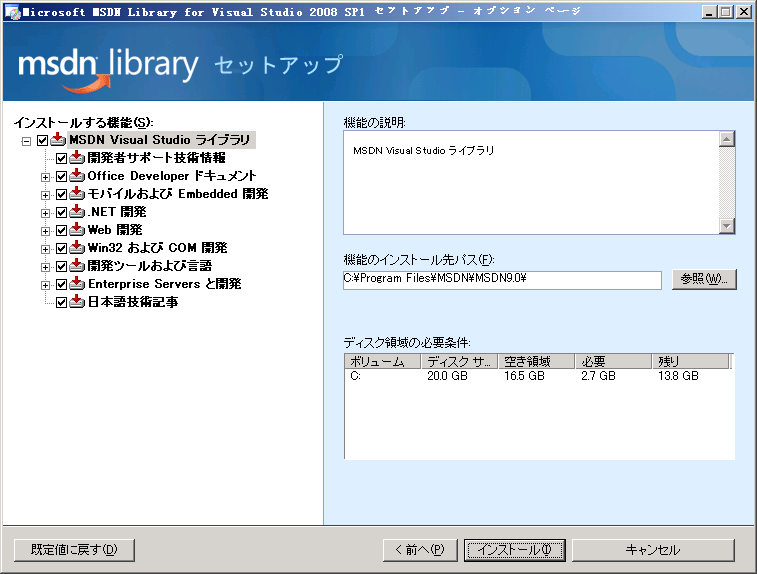Click the キャンセル button
757x574 pixels.
pyautogui.click(x=653, y=550)
